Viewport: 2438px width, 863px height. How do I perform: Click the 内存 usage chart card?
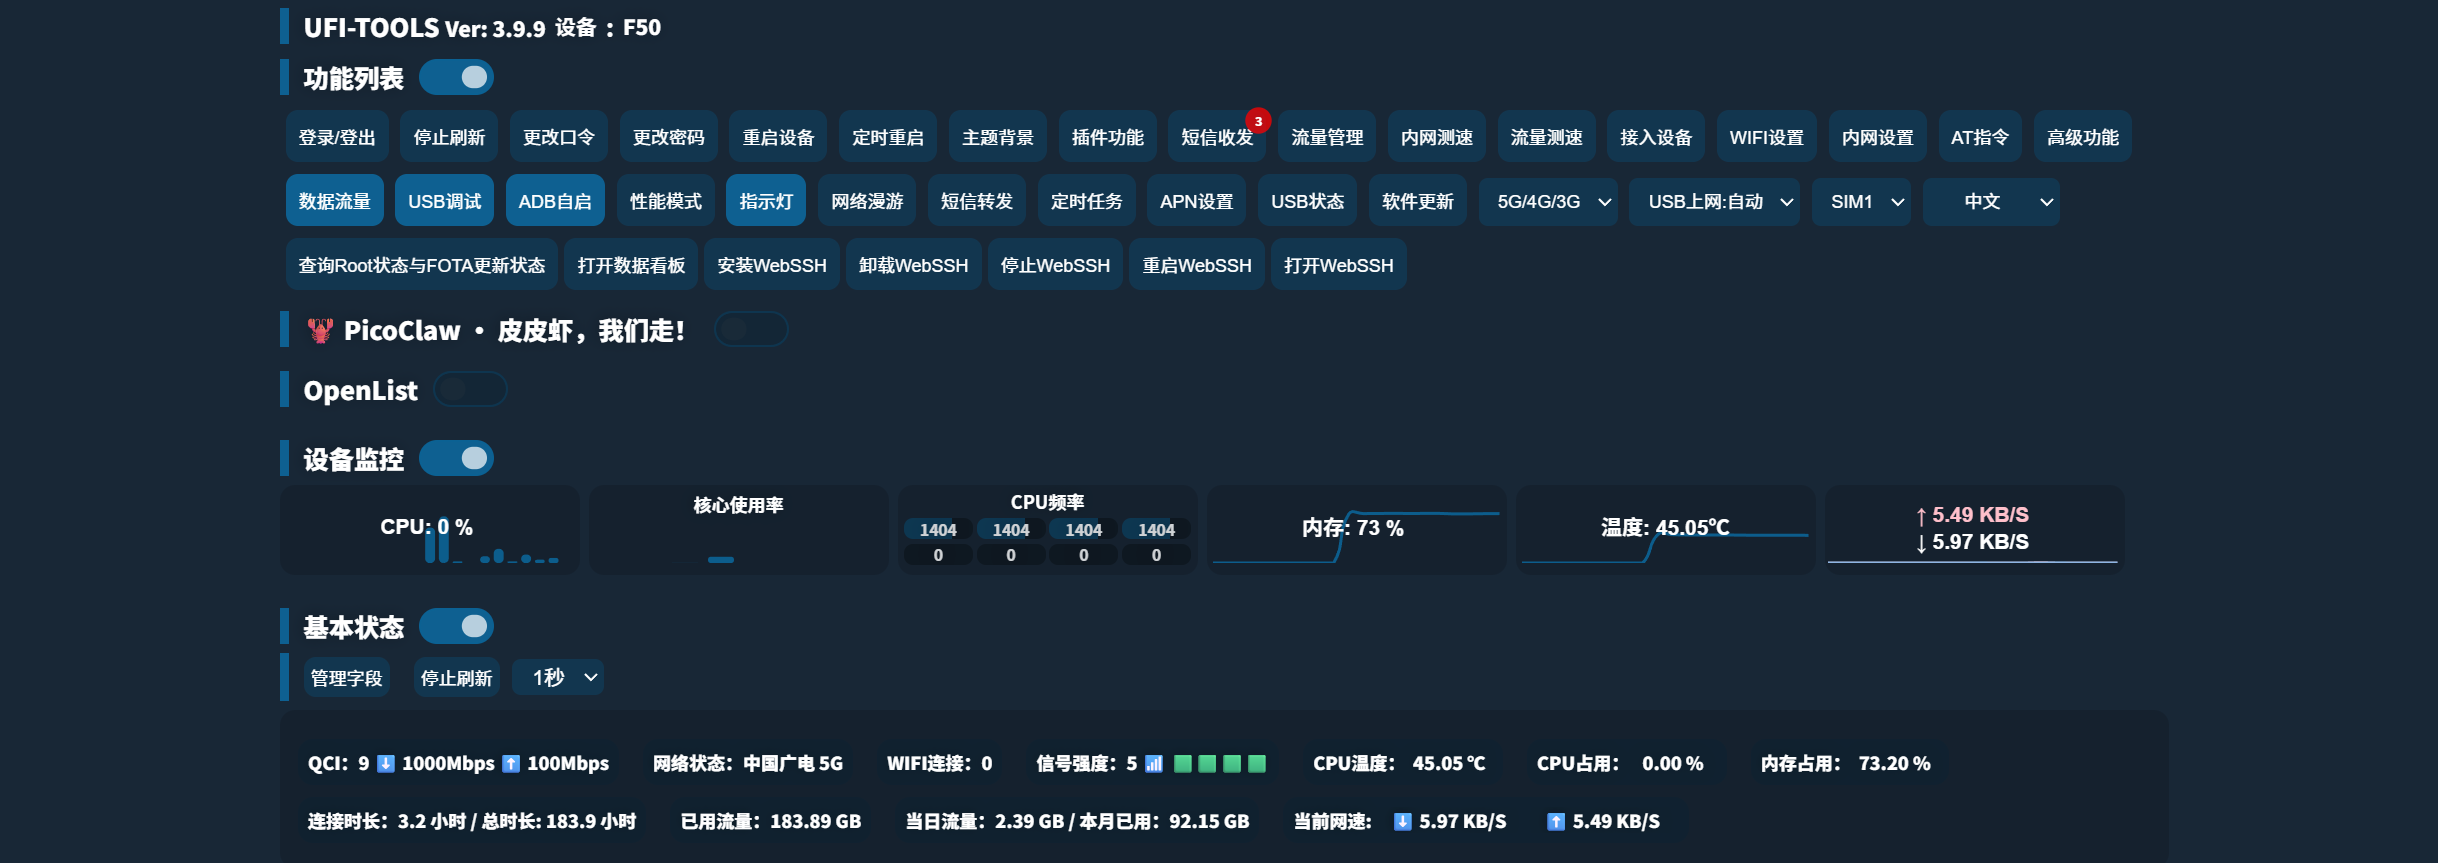tap(1355, 530)
